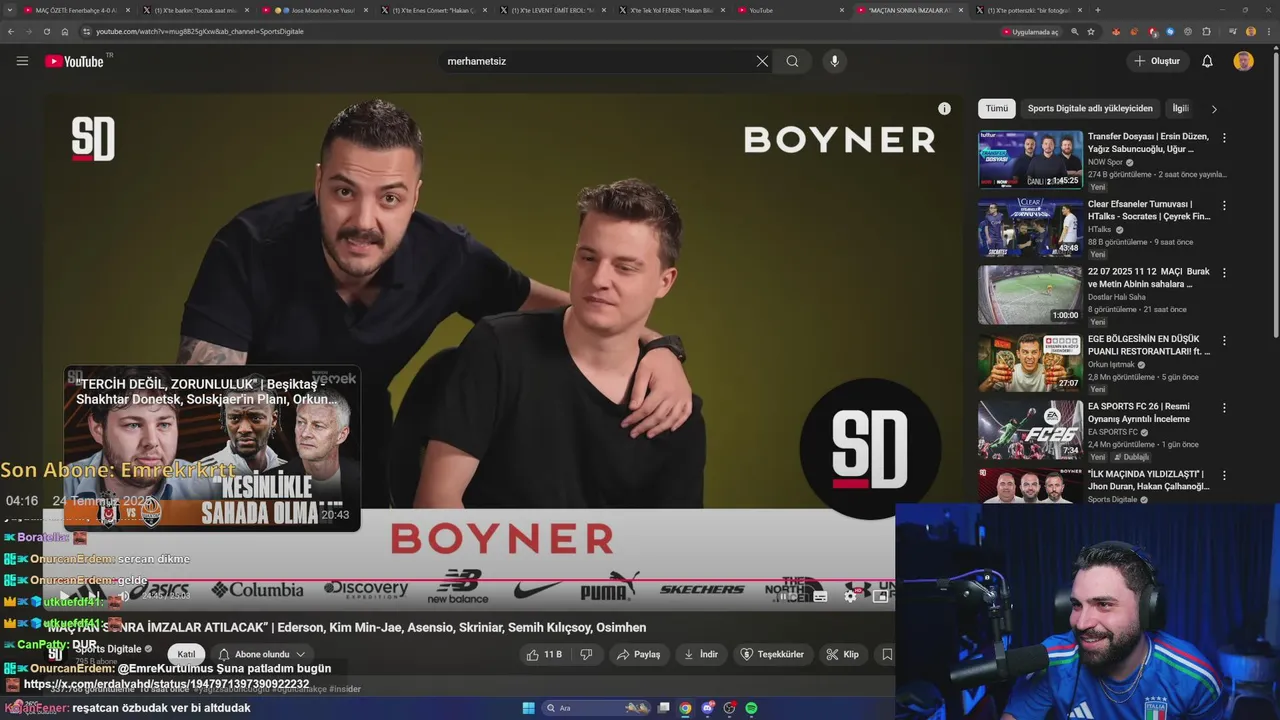Open Google Chrome from taskbar
This screenshot has width=1280, height=720.
point(685,708)
